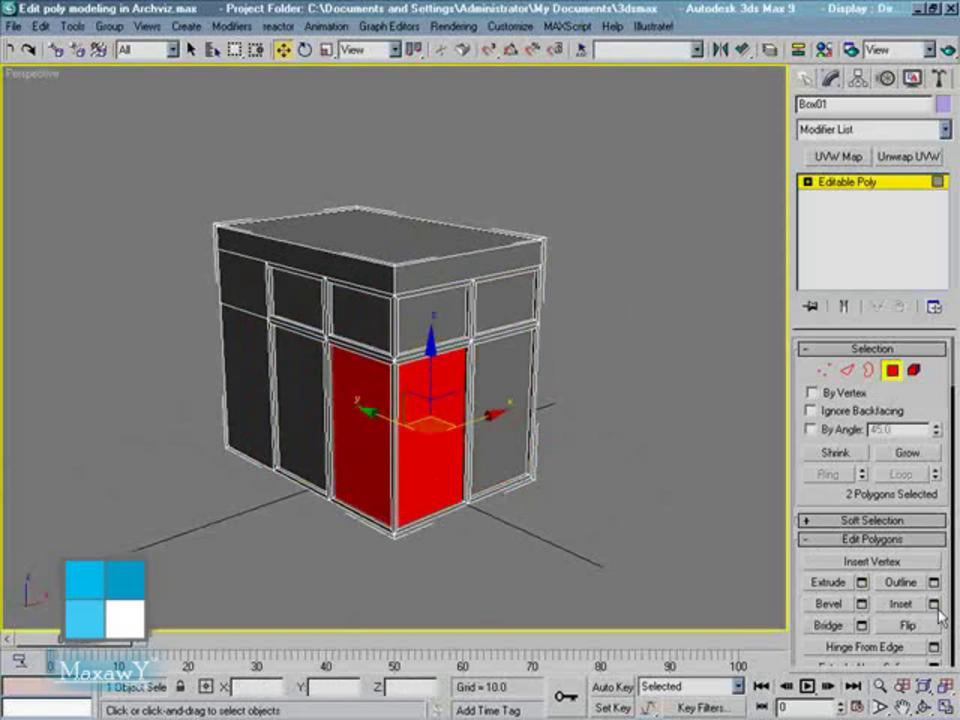Click the Play Animation button
Image resolution: width=960 pixels, height=720 pixels.
(807, 686)
